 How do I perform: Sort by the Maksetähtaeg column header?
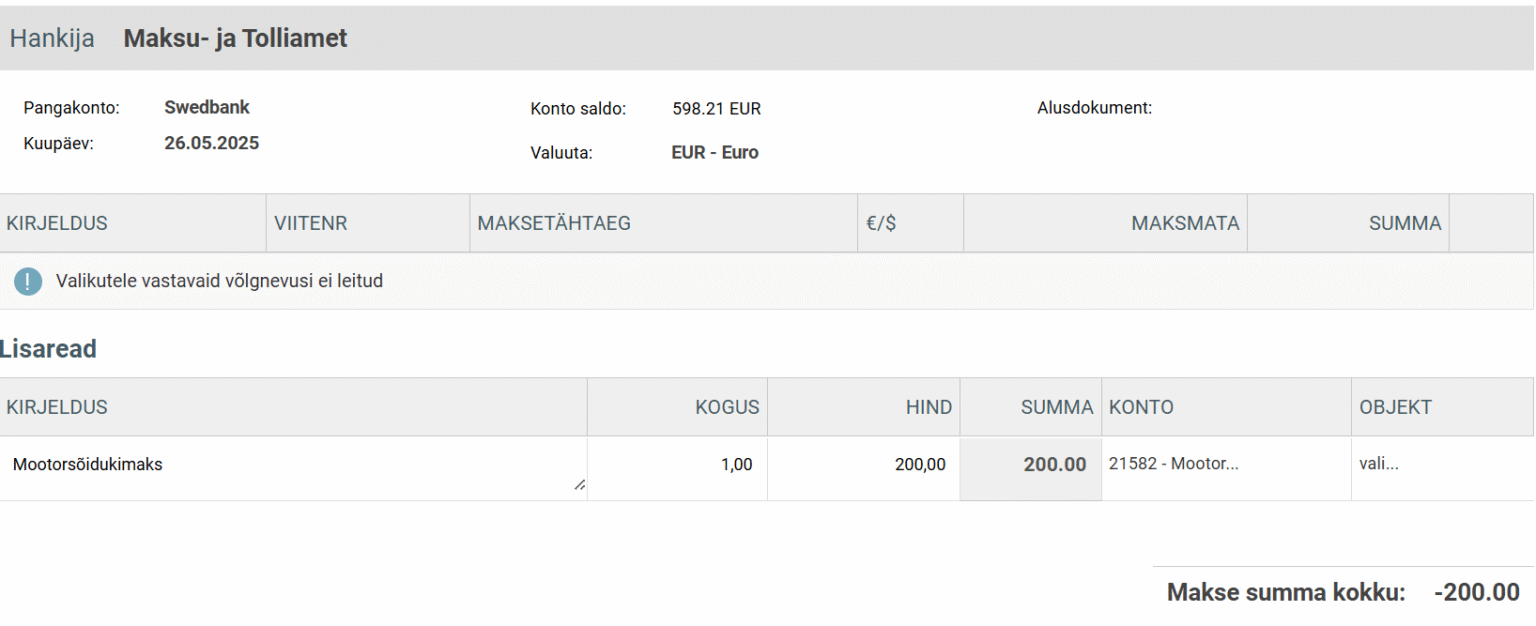pyautogui.click(x=552, y=222)
